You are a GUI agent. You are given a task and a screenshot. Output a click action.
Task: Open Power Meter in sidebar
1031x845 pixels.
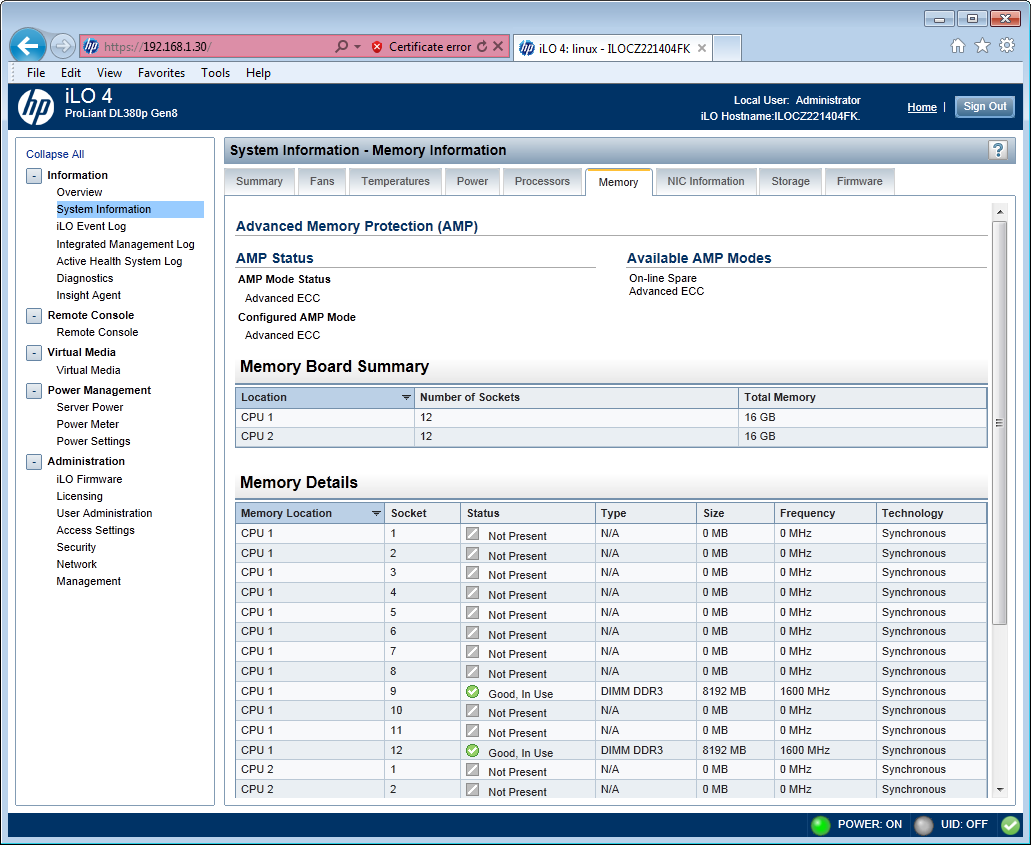point(87,424)
